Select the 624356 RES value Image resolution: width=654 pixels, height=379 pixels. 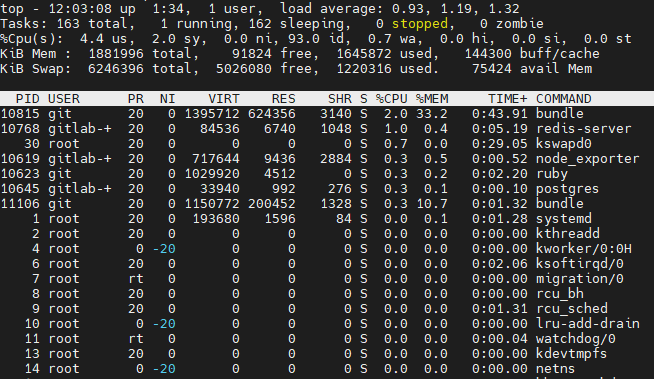coord(272,114)
